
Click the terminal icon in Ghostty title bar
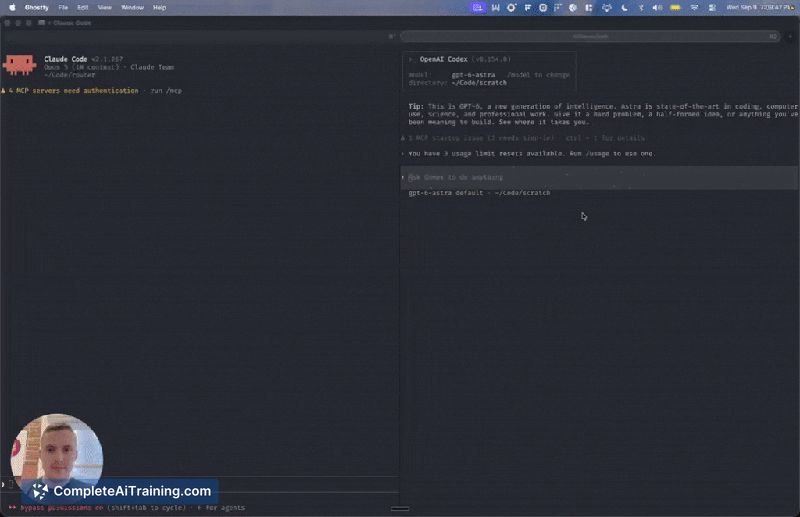tap(41, 23)
